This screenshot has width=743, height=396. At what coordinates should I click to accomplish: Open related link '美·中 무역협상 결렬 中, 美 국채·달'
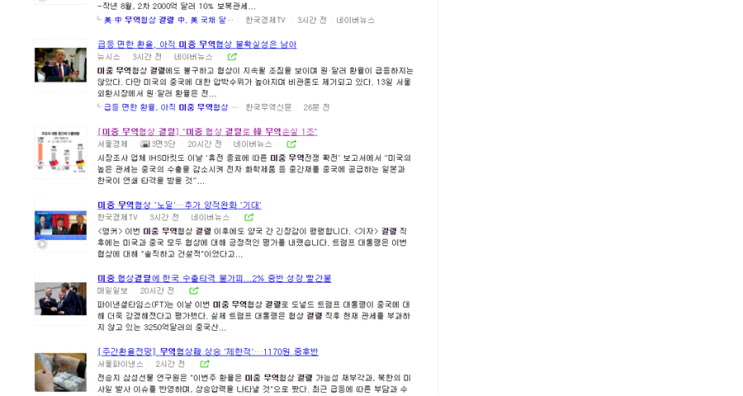click(168, 20)
